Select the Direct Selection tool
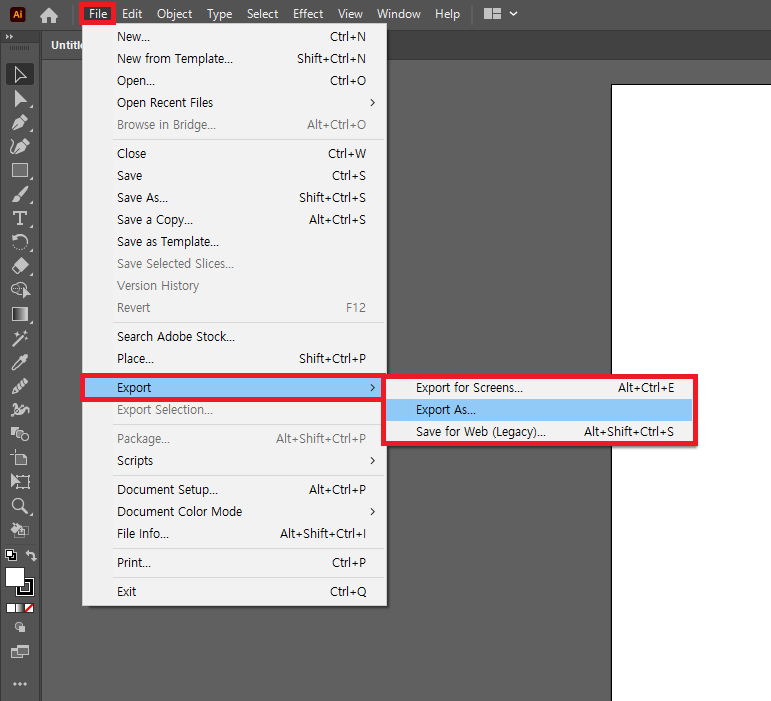 coord(20,99)
